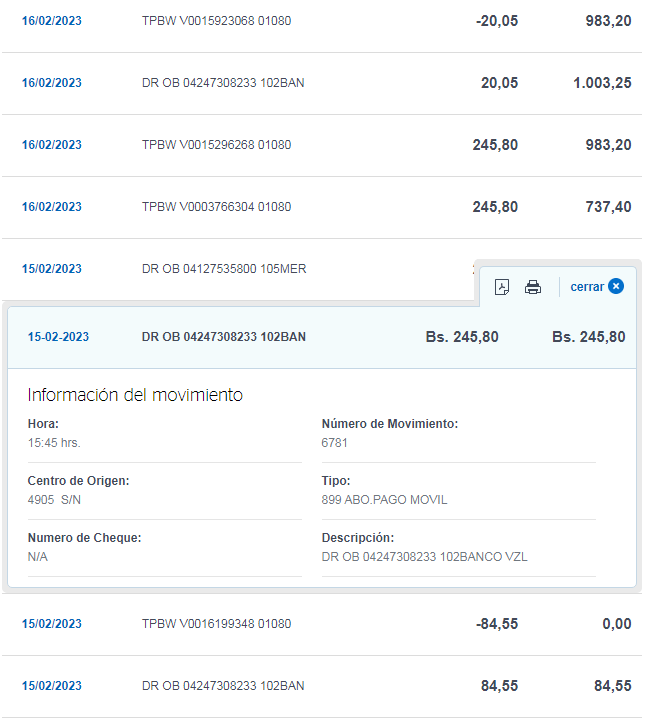
Task: Open the 15/02/2023 date with balance 84,55
Action: click(x=52, y=685)
